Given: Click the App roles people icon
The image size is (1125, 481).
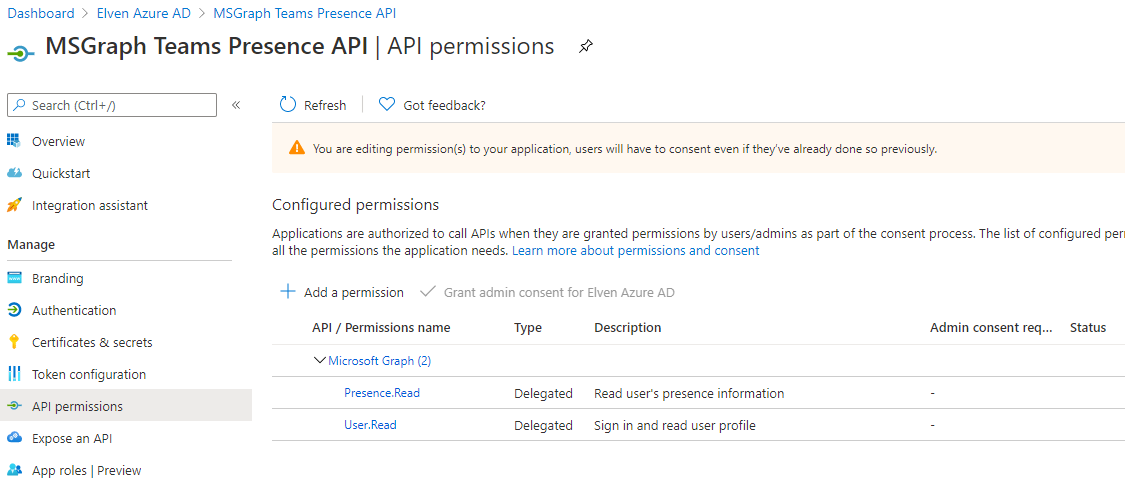Looking at the screenshot, I should coord(14,470).
